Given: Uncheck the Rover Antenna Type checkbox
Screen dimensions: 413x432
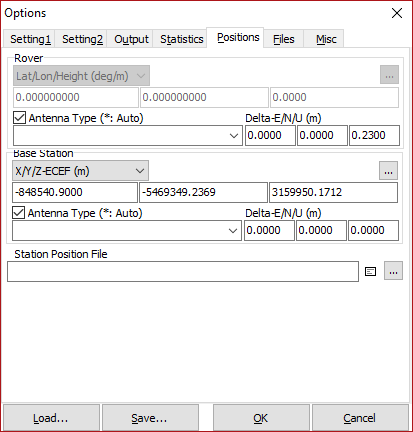Looking at the screenshot, I should tap(19, 118).
